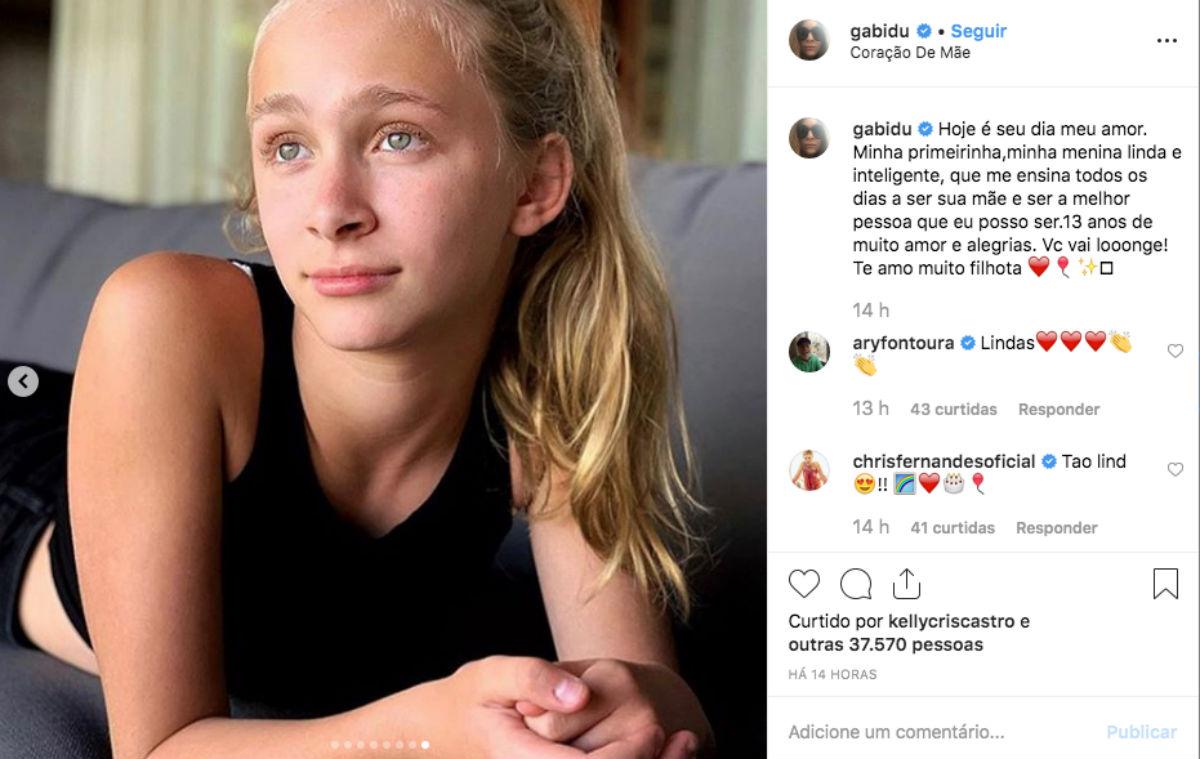Open gabidu profile picture in header
This screenshot has width=1200, height=759.
[x=809, y=41]
